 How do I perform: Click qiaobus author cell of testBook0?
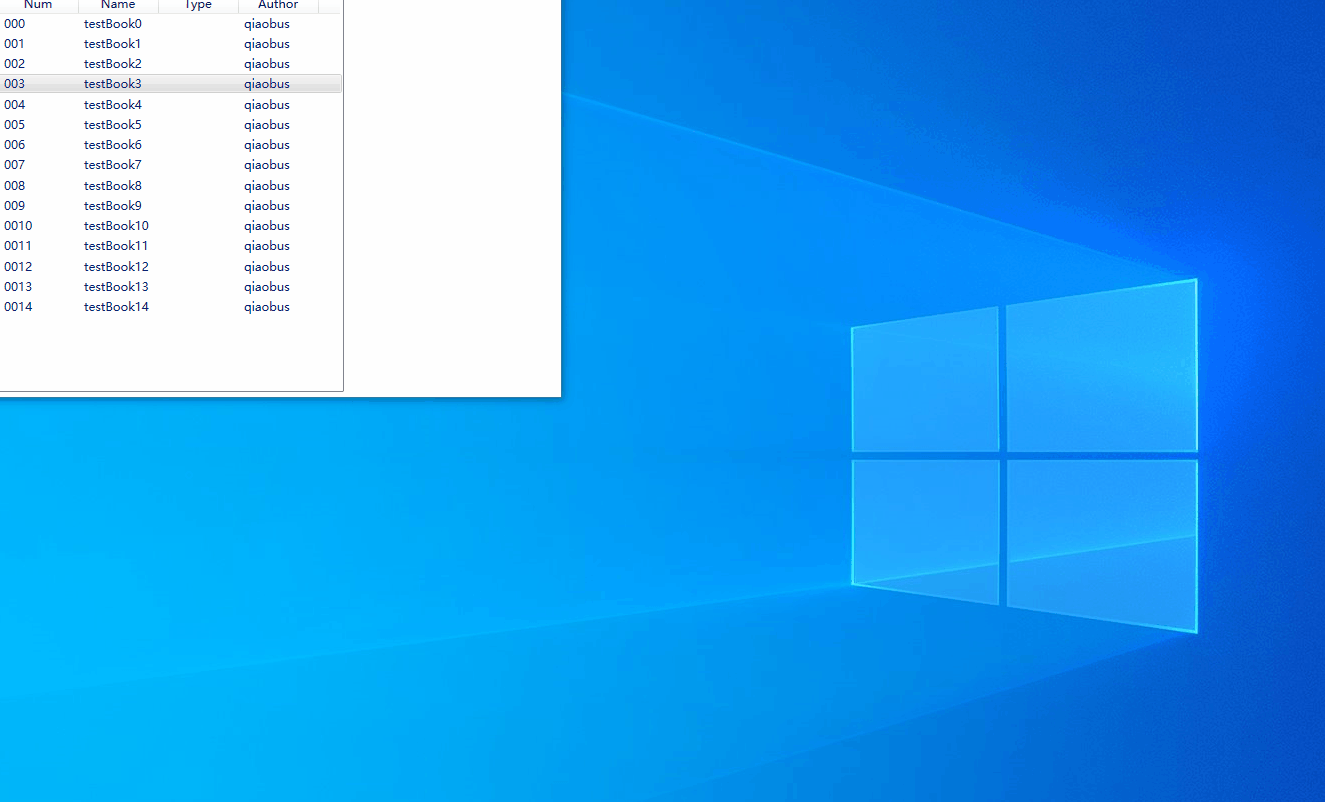pyautogui.click(x=267, y=23)
